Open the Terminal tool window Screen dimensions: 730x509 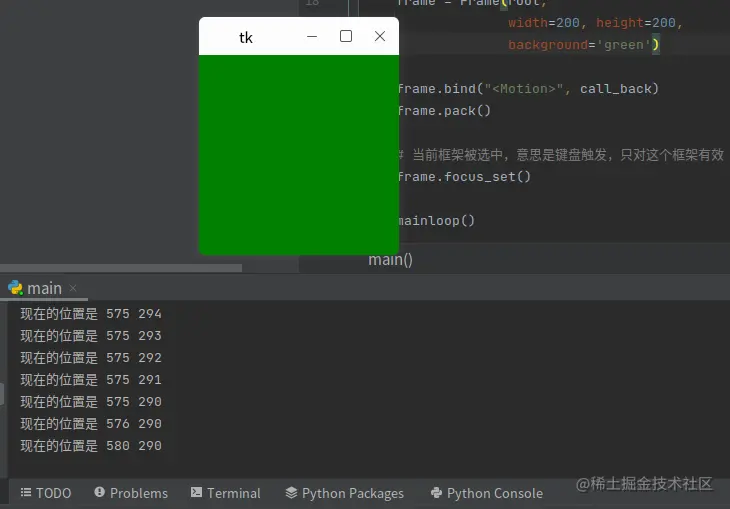tap(226, 493)
